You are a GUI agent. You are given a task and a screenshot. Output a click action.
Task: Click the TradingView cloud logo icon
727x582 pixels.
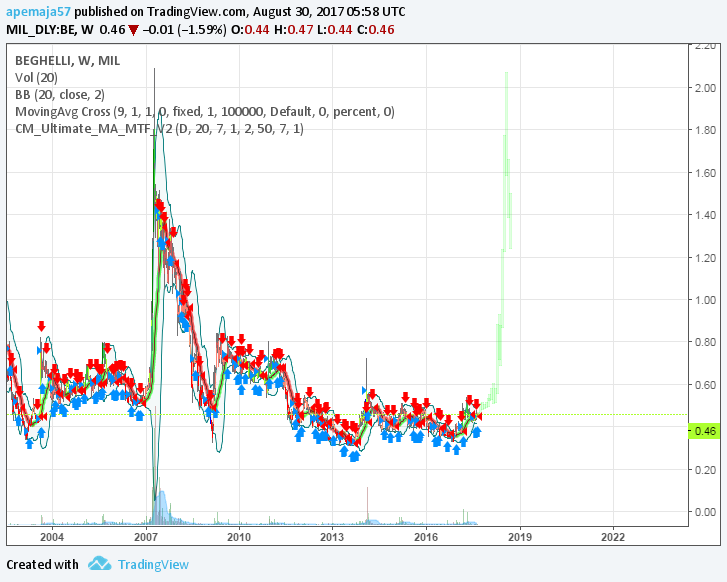100,564
